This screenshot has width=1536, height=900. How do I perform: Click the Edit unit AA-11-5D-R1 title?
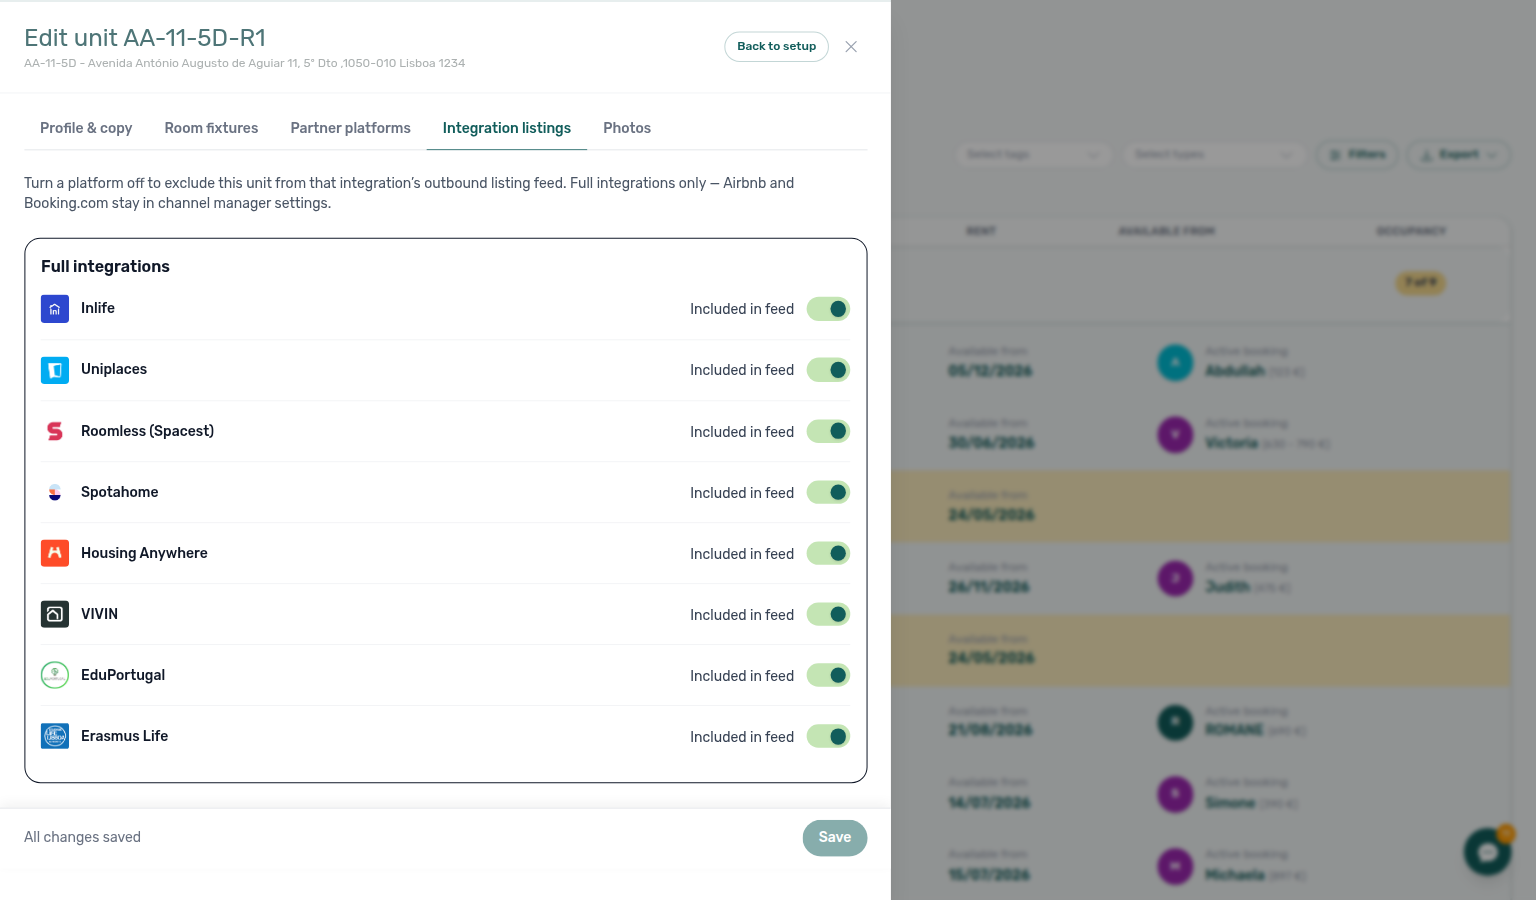point(145,38)
